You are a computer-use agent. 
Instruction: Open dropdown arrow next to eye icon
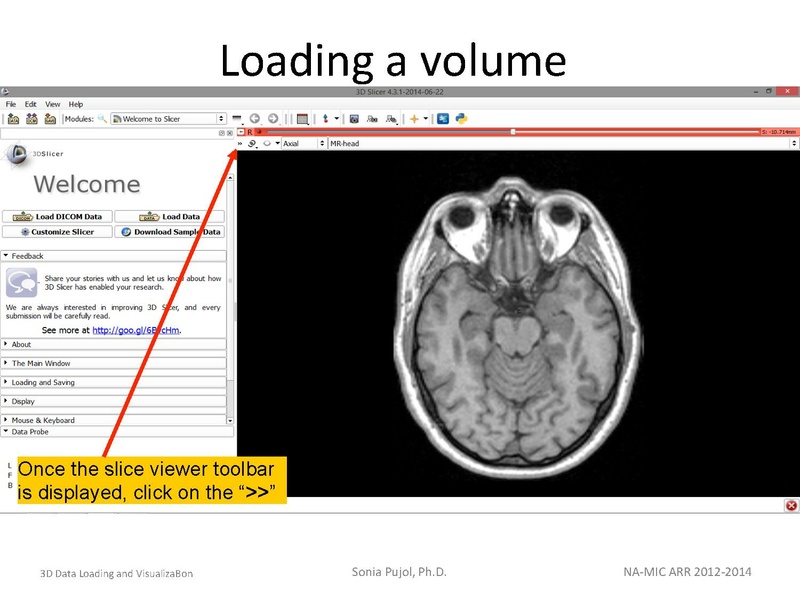[x=278, y=143]
